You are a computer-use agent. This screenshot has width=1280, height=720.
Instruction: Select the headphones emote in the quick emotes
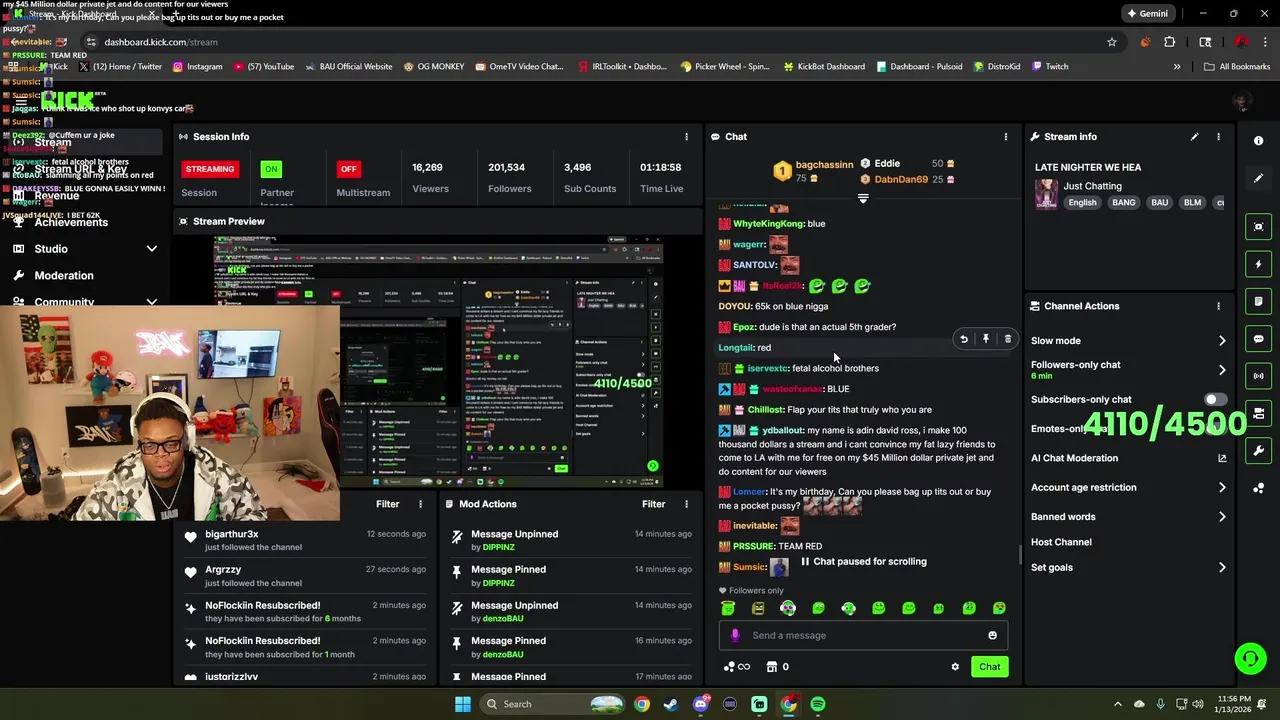pos(788,608)
